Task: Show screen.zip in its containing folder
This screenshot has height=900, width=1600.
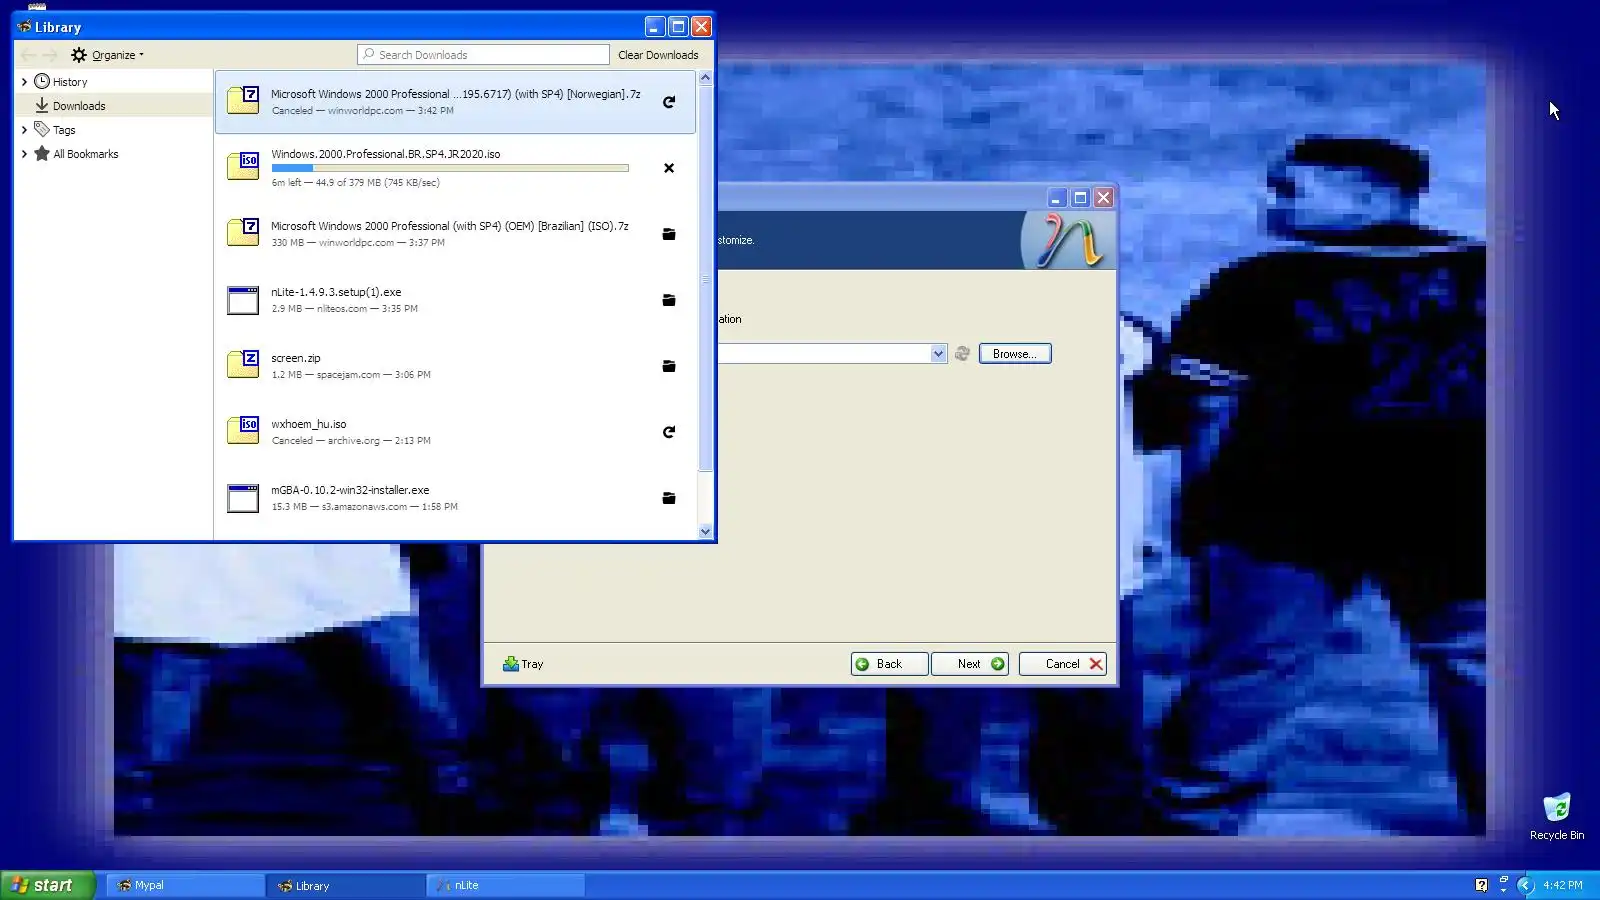Action: tap(669, 366)
